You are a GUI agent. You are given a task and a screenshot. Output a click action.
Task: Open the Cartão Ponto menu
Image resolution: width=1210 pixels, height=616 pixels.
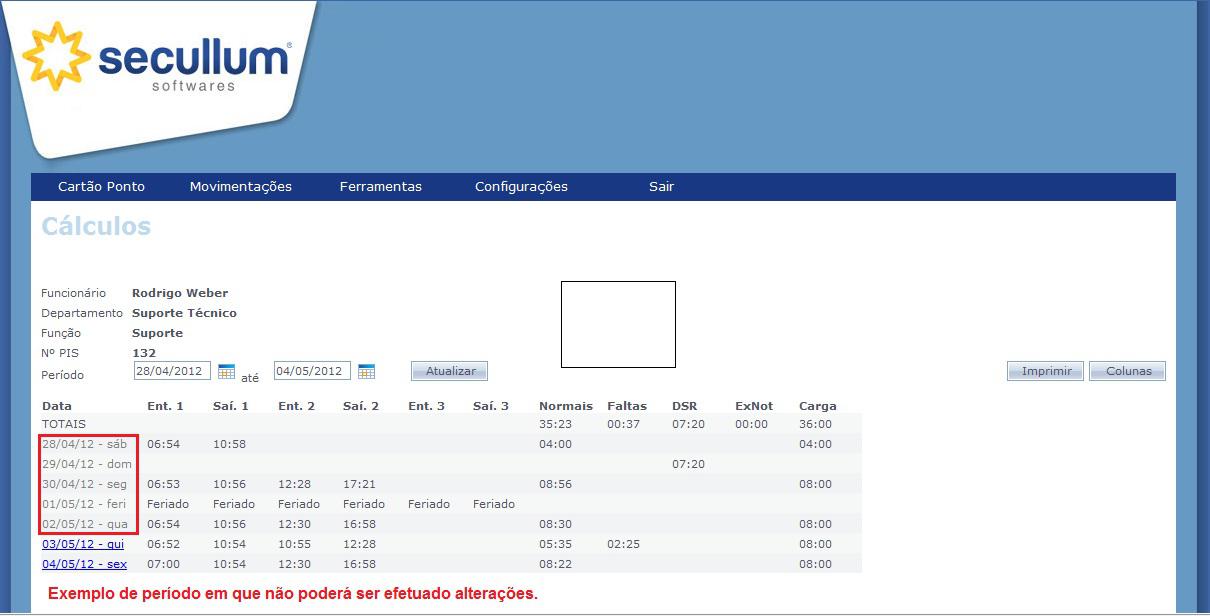100,186
